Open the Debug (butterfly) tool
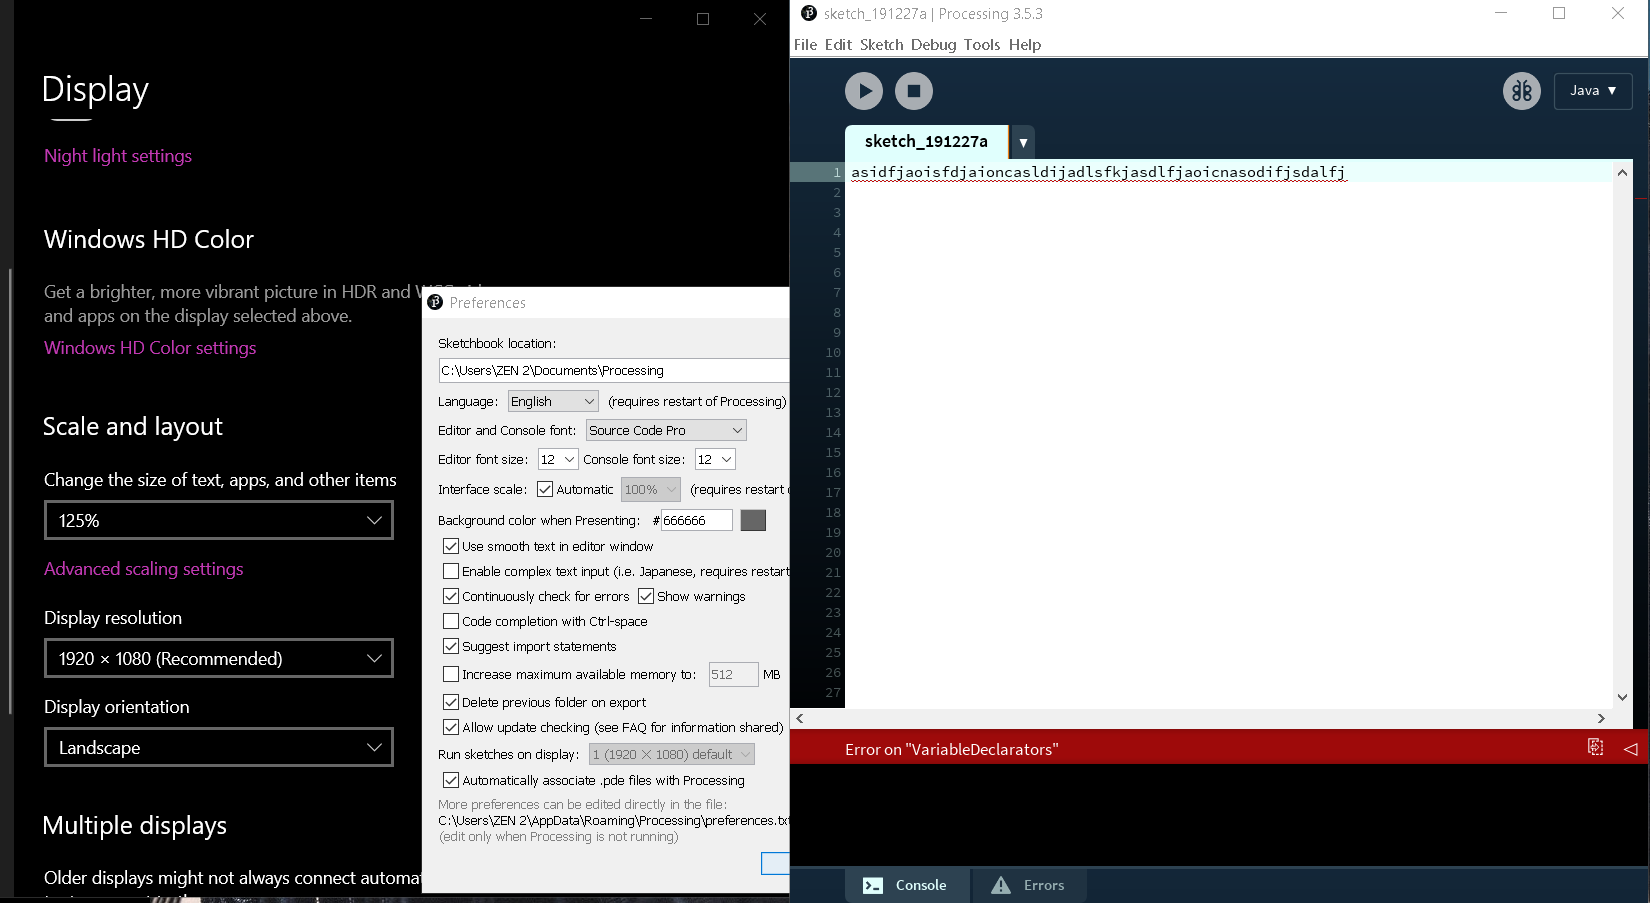 point(1521,90)
